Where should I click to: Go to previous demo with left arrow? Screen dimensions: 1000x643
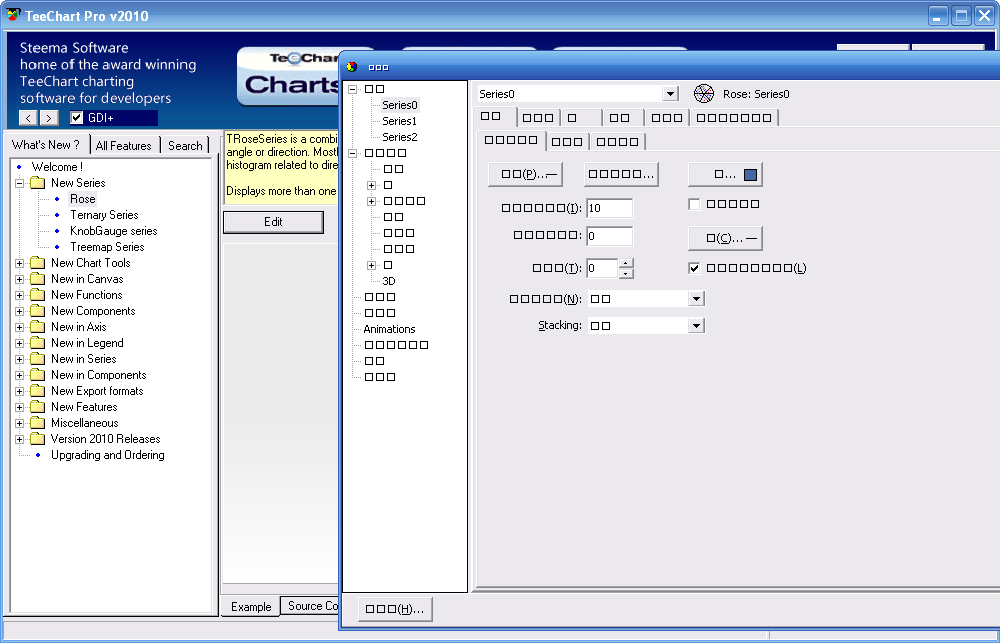click(28, 118)
